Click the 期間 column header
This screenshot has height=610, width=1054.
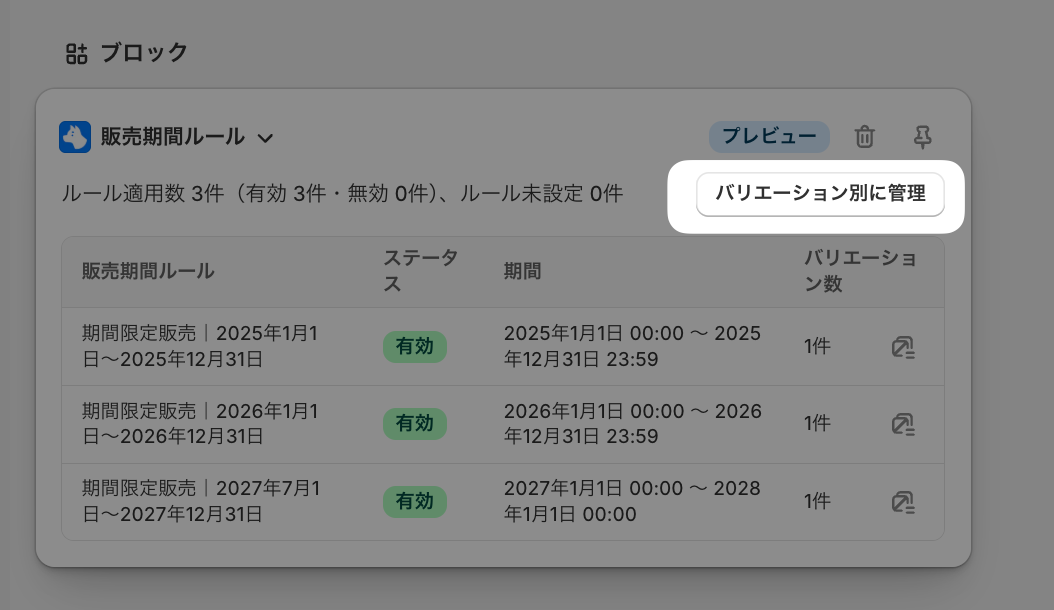pyautogui.click(x=522, y=272)
